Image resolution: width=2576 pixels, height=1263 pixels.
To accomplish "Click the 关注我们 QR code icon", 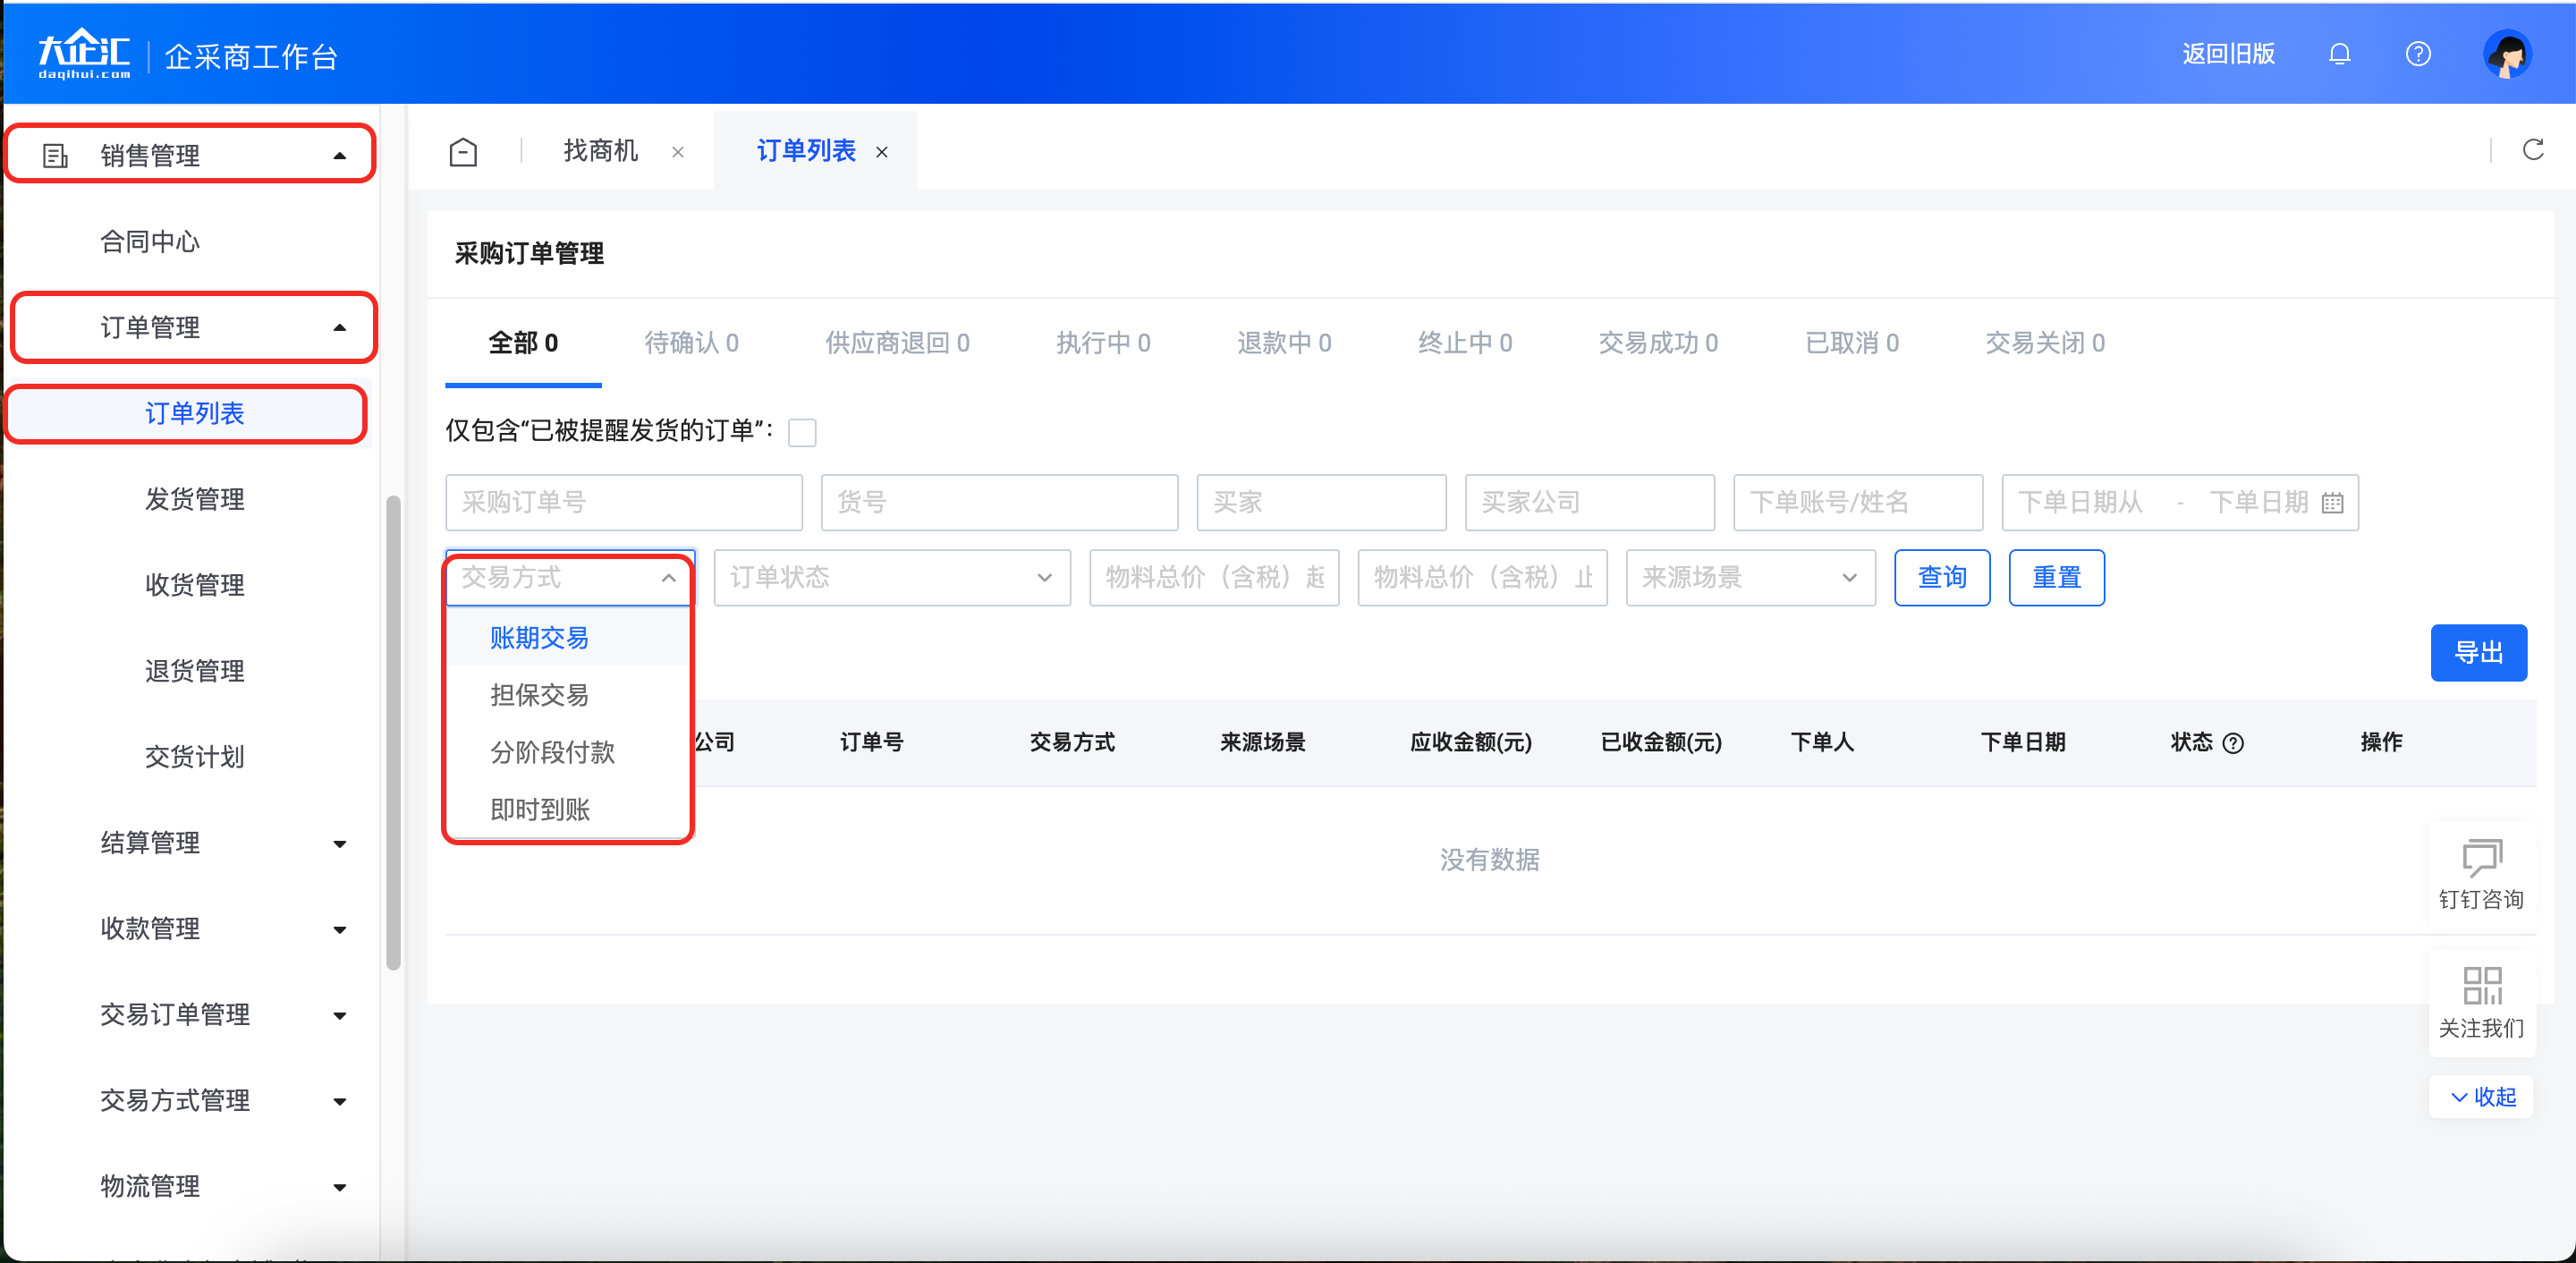I will pos(2481,985).
